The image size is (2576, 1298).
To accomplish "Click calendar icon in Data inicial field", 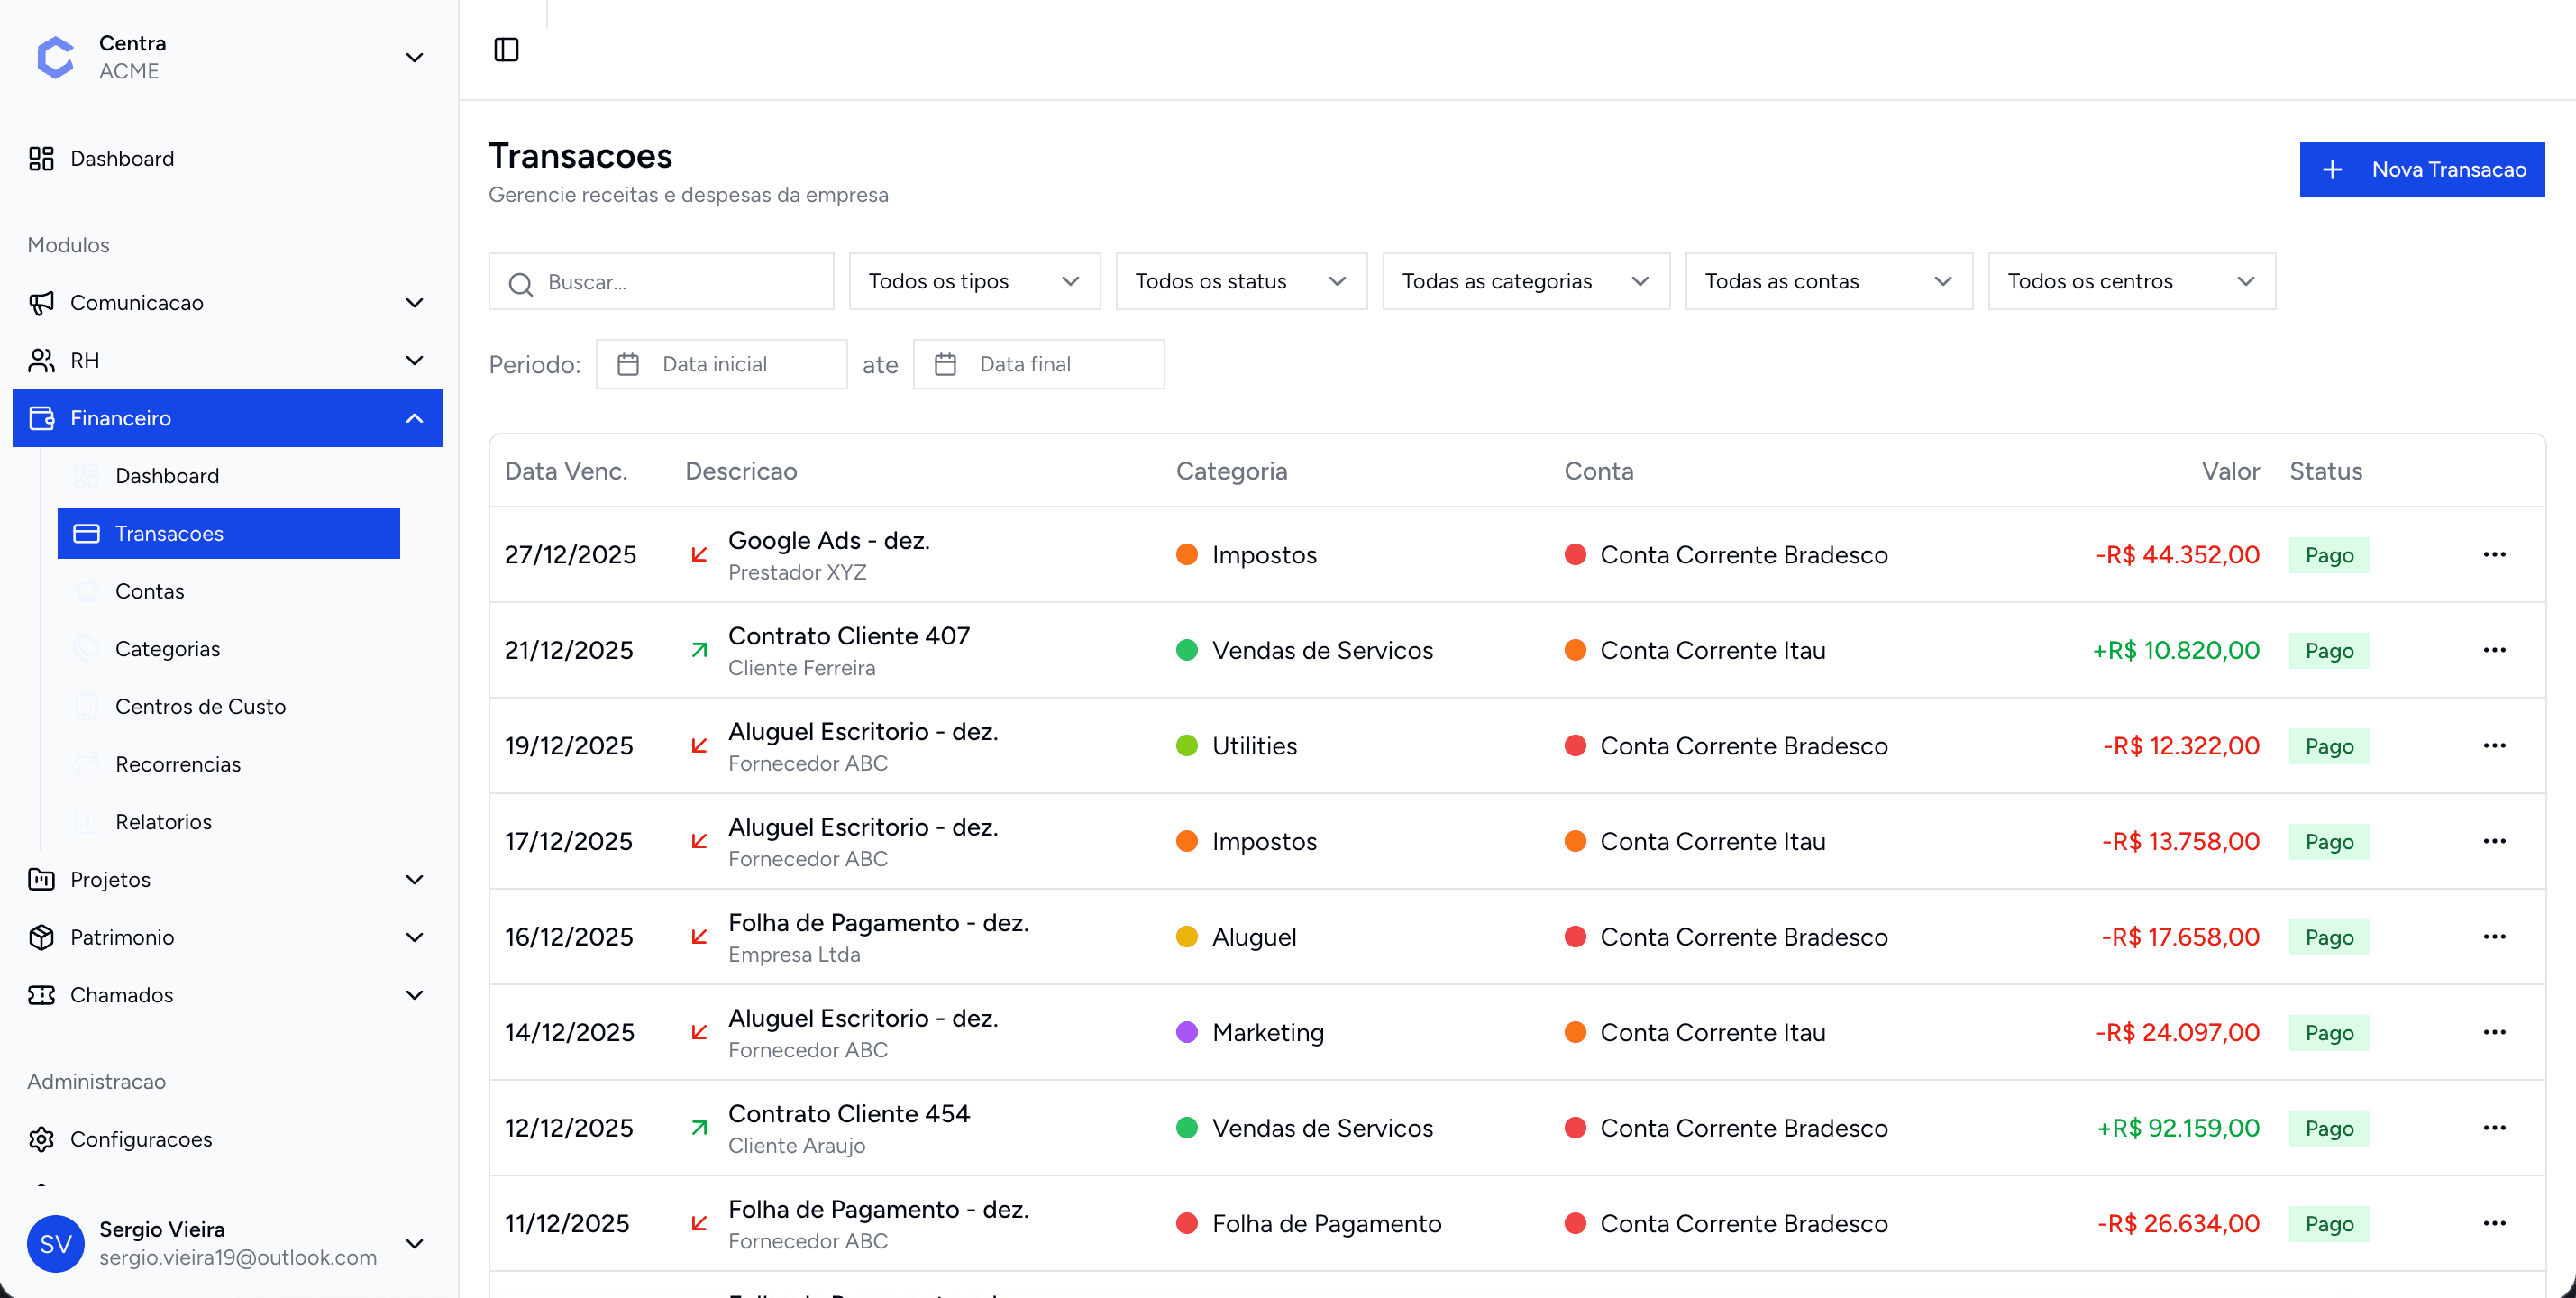I will pos(628,364).
